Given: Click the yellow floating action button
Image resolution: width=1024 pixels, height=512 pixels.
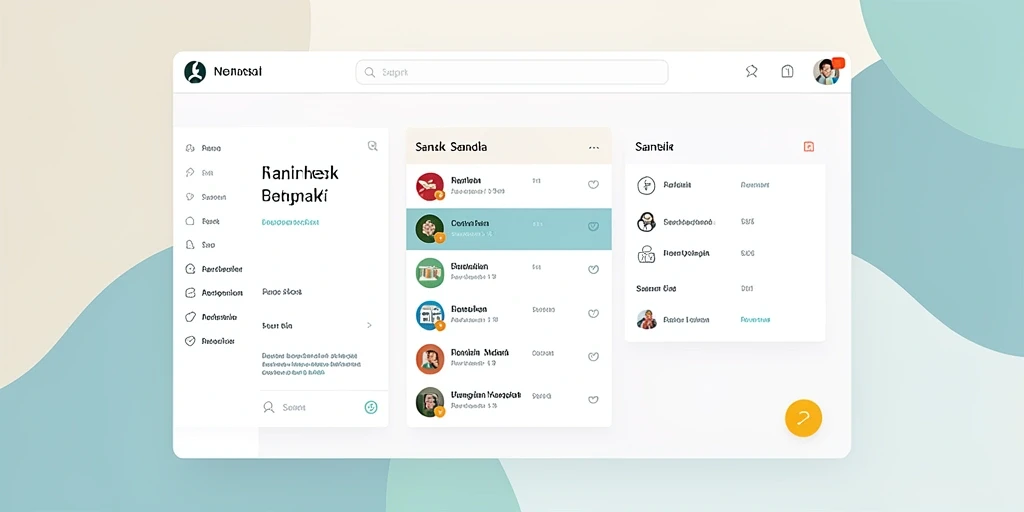Looking at the screenshot, I should 803,418.
